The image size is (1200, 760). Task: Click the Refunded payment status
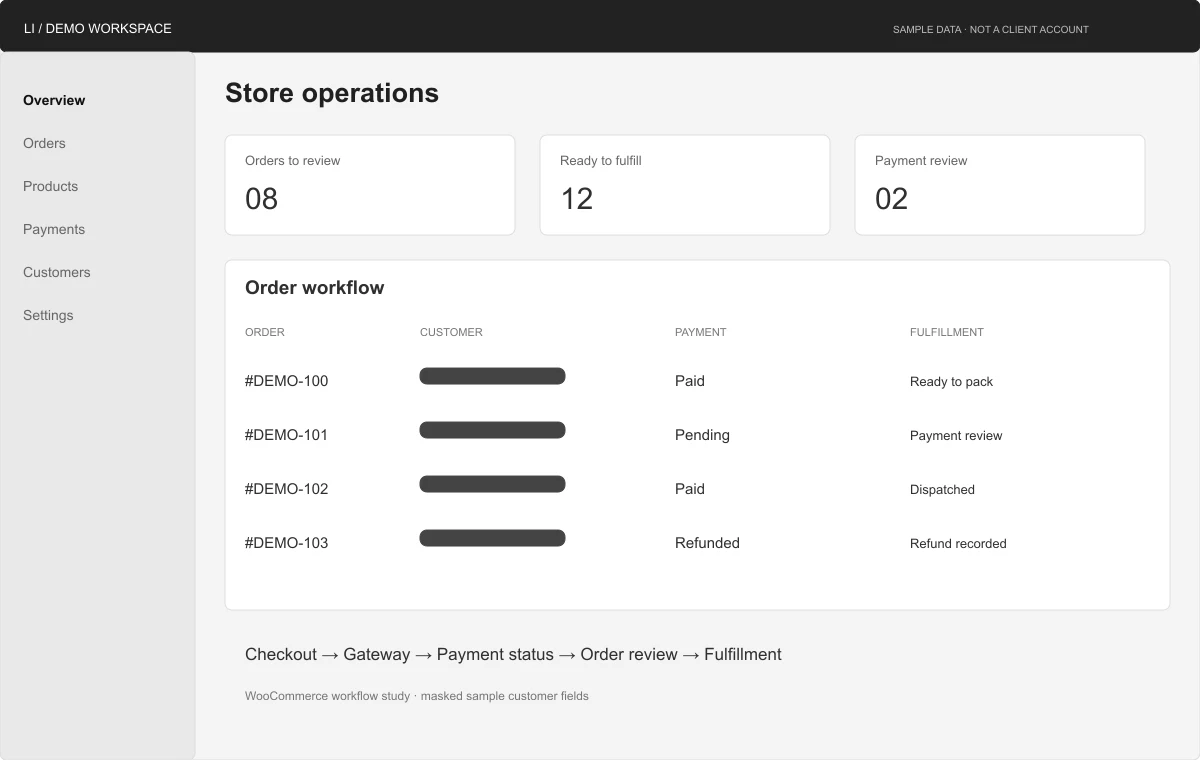pos(707,543)
